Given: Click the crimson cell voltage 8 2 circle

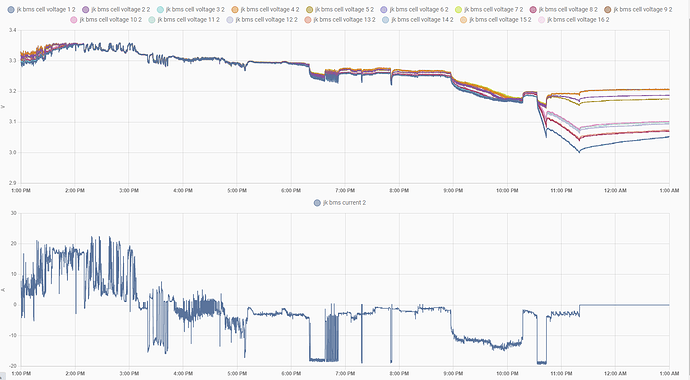Looking at the screenshot, I should pos(533,9).
